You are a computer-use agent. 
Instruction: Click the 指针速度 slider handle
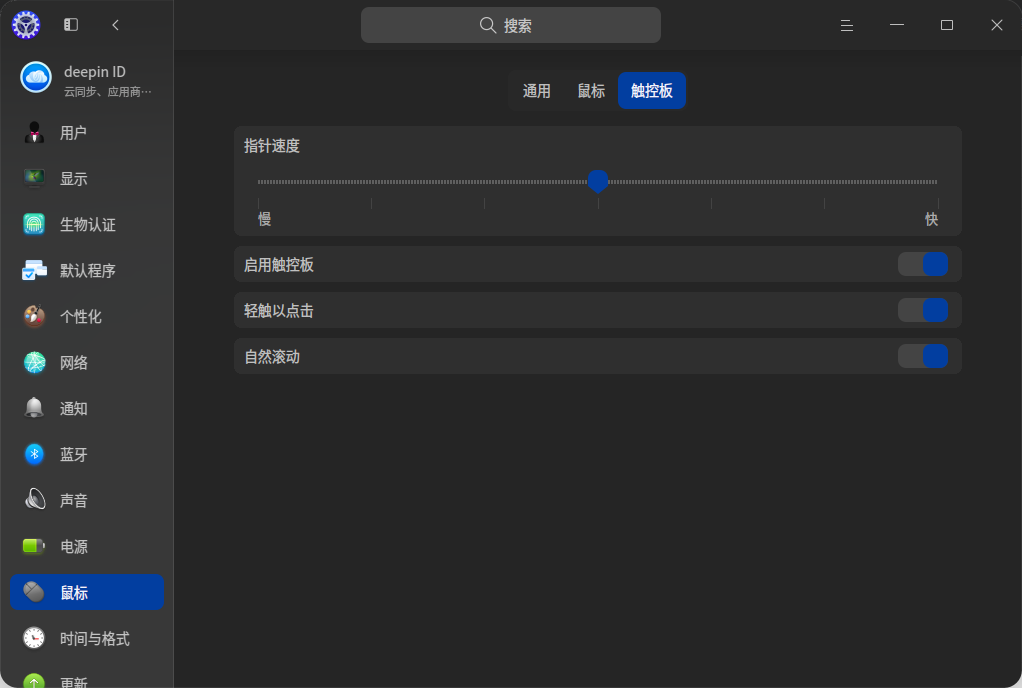pyautogui.click(x=598, y=181)
